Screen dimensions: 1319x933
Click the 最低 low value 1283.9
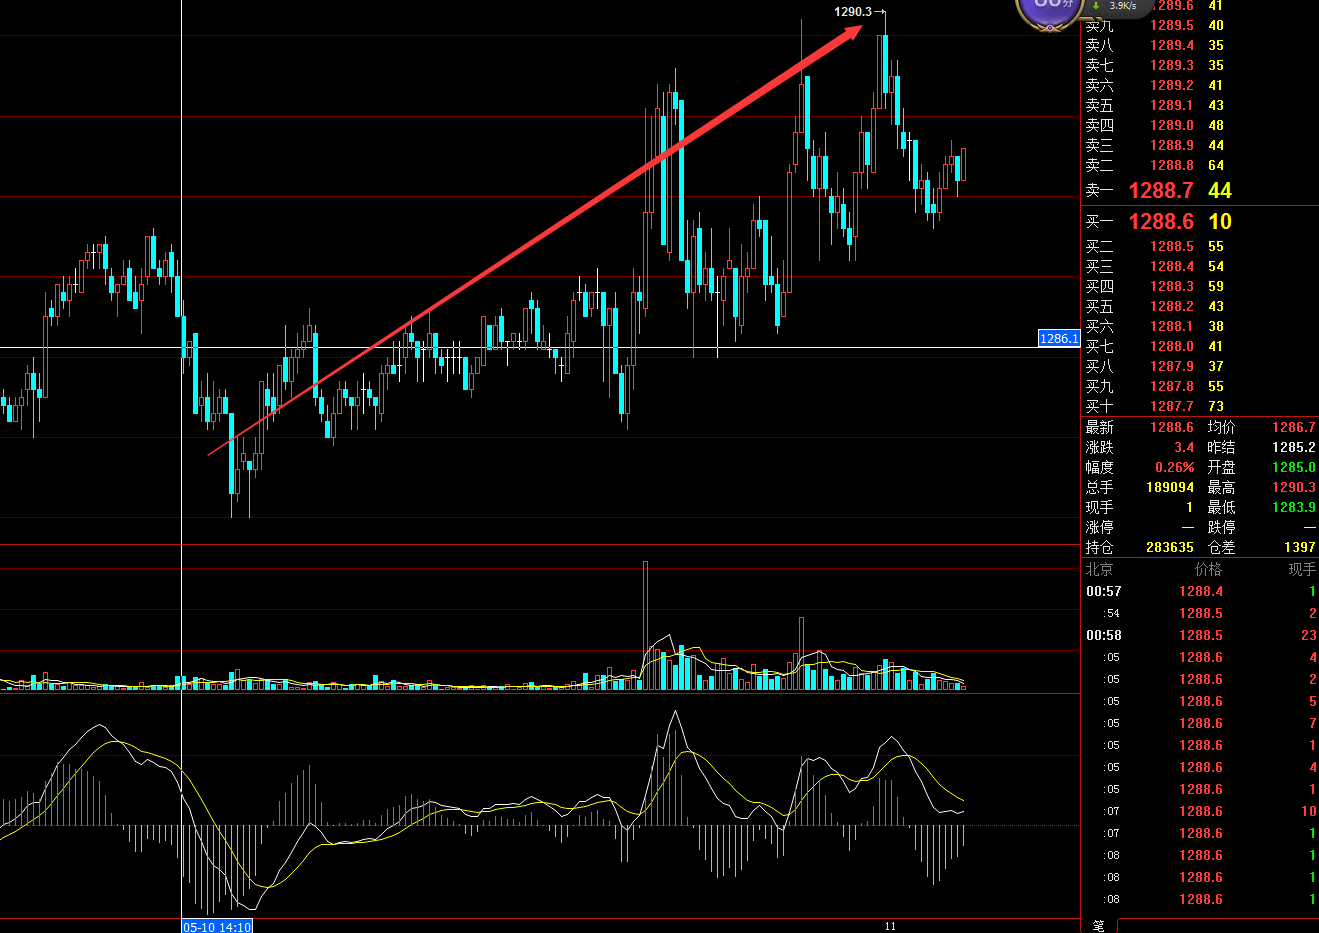pyautogui.click(x=1294, y=507)
